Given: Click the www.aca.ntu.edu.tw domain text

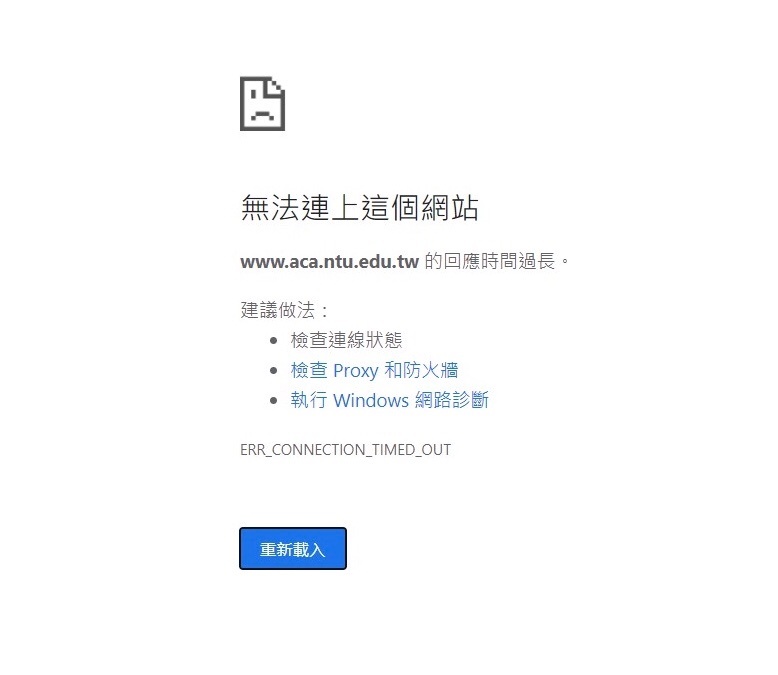Looking at the screenshot, I should click(x=329, y=261).
